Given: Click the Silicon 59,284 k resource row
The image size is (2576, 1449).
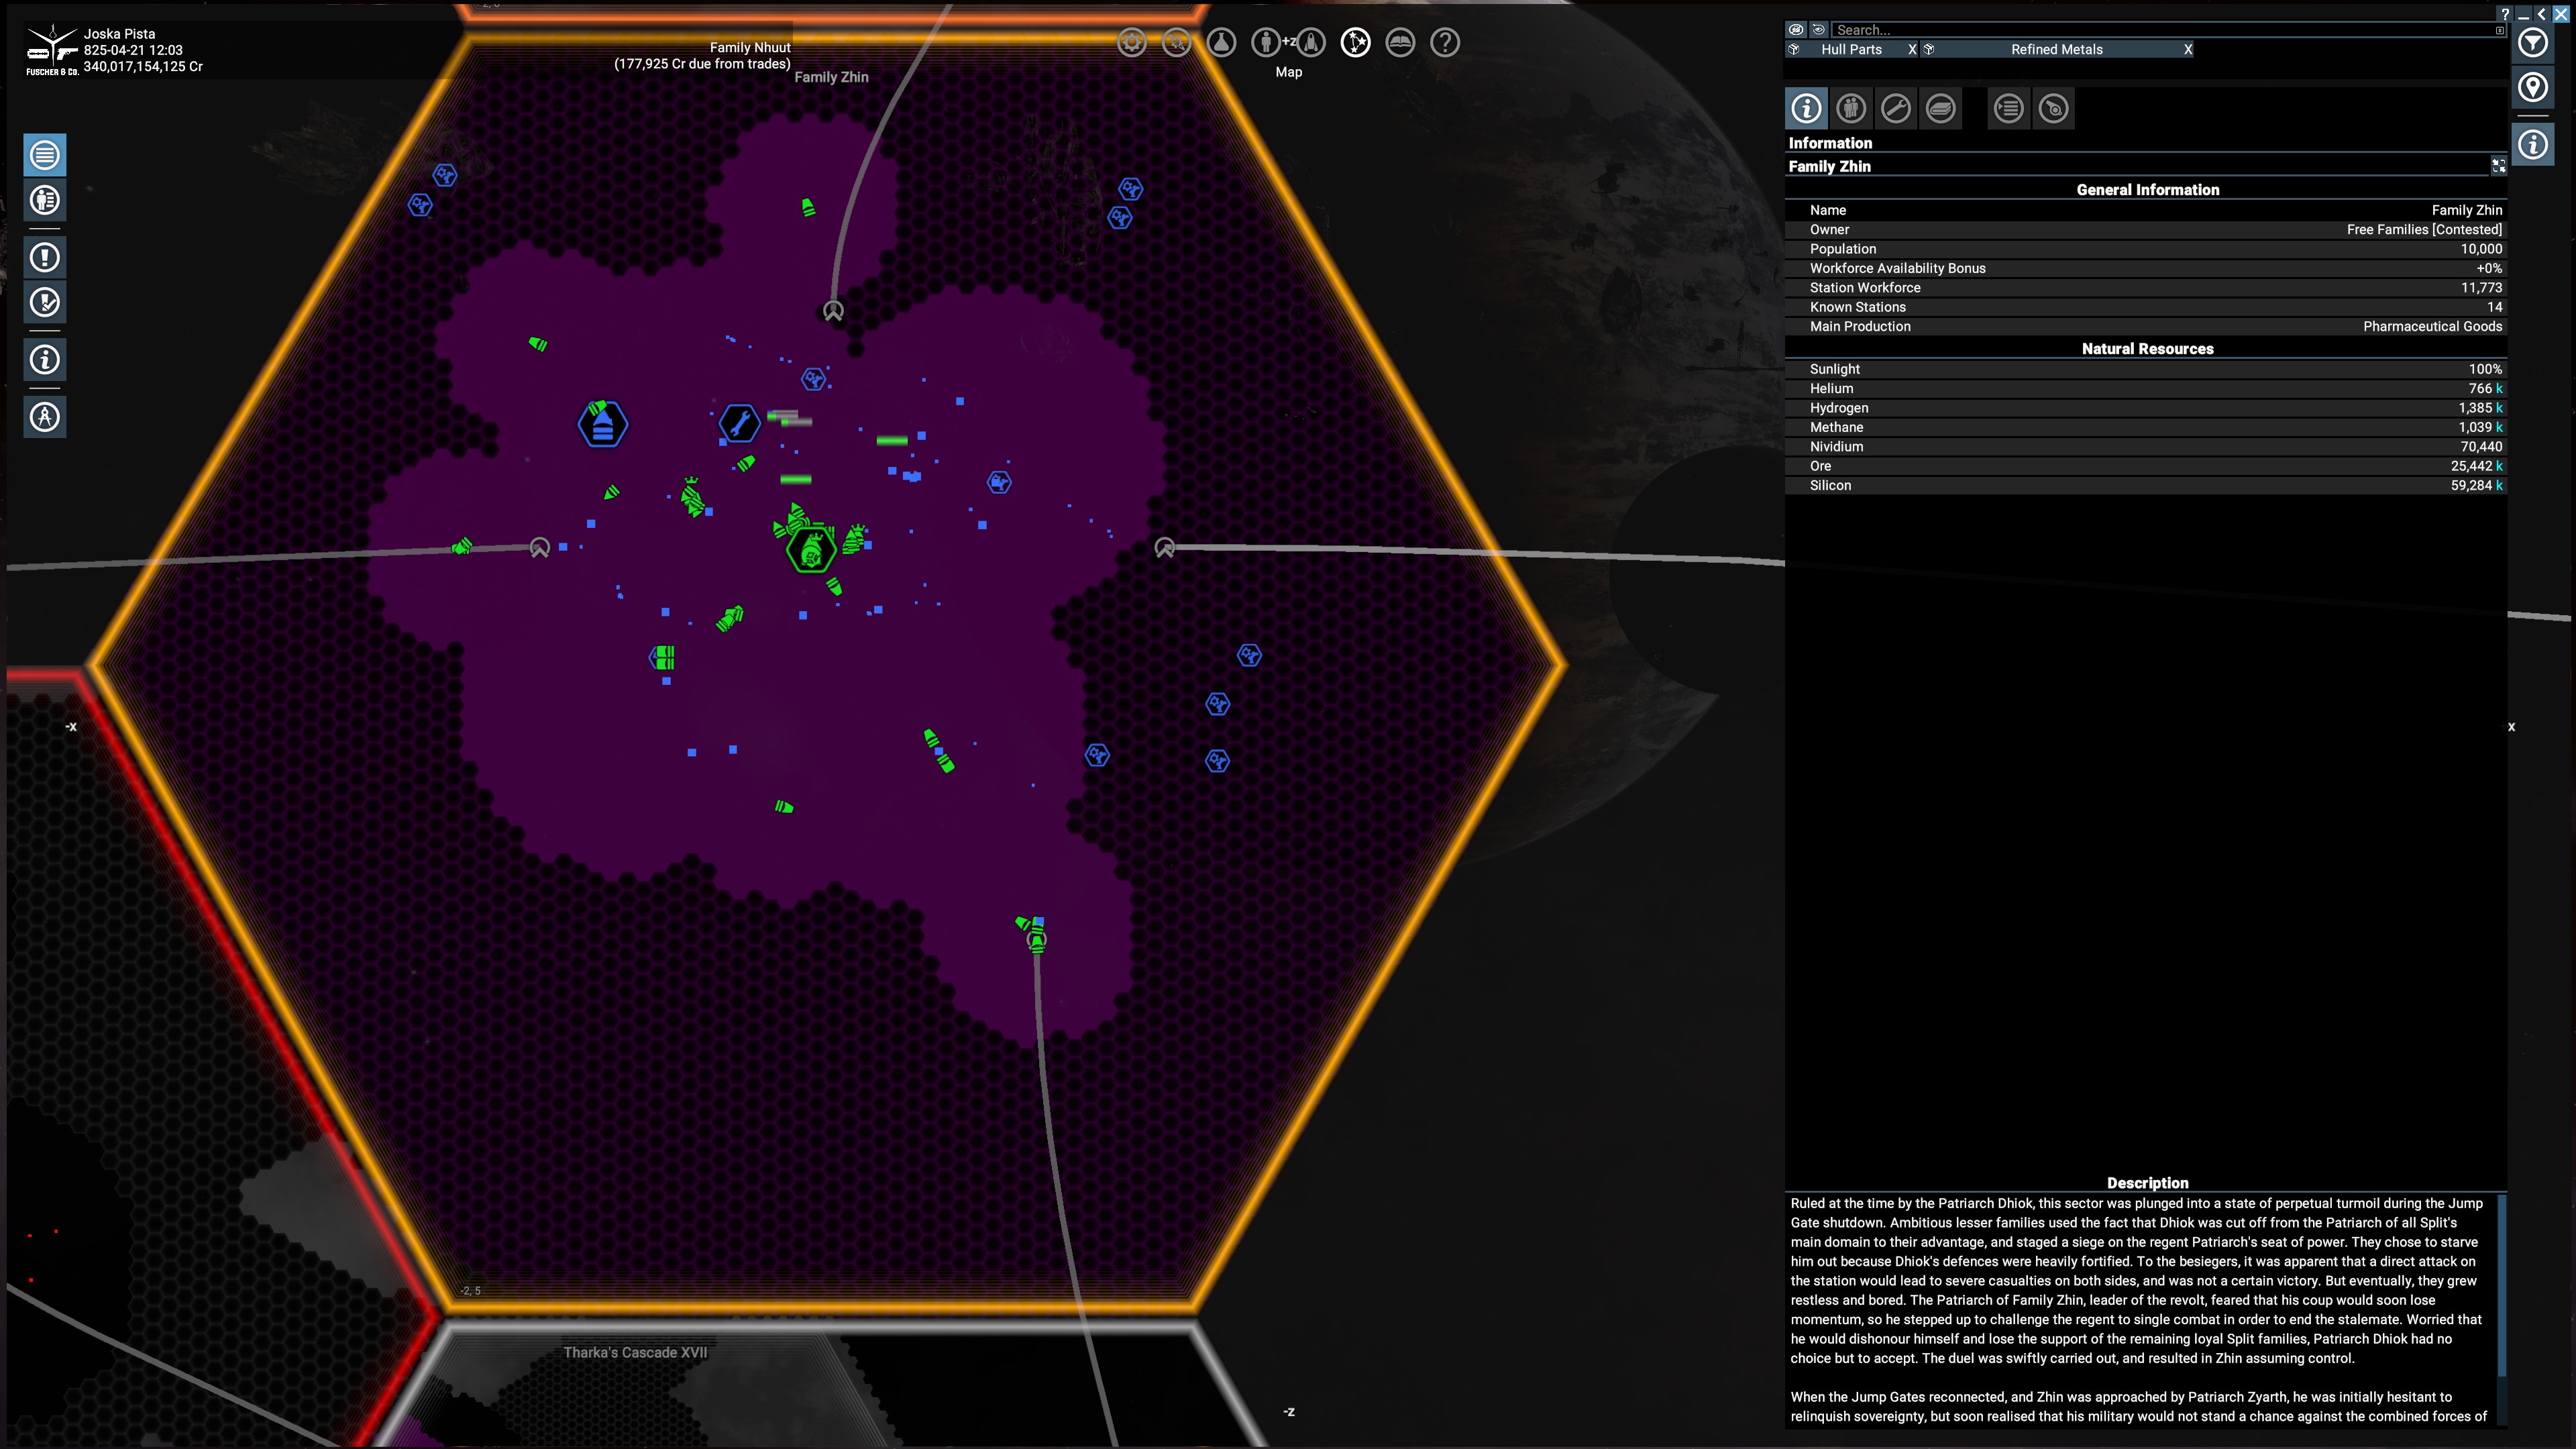Looking at the screenshot, I should pos(2146,485).
